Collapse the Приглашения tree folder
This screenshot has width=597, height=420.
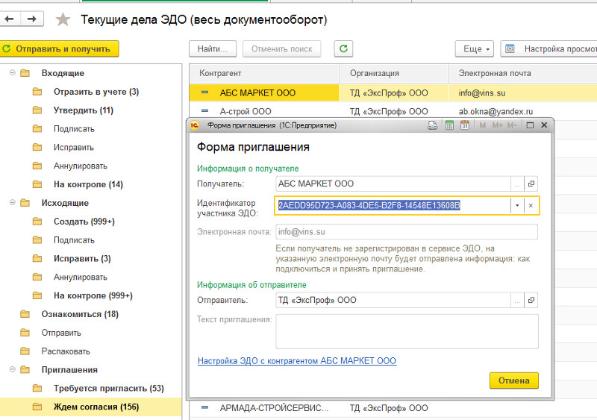coord(12,369)
